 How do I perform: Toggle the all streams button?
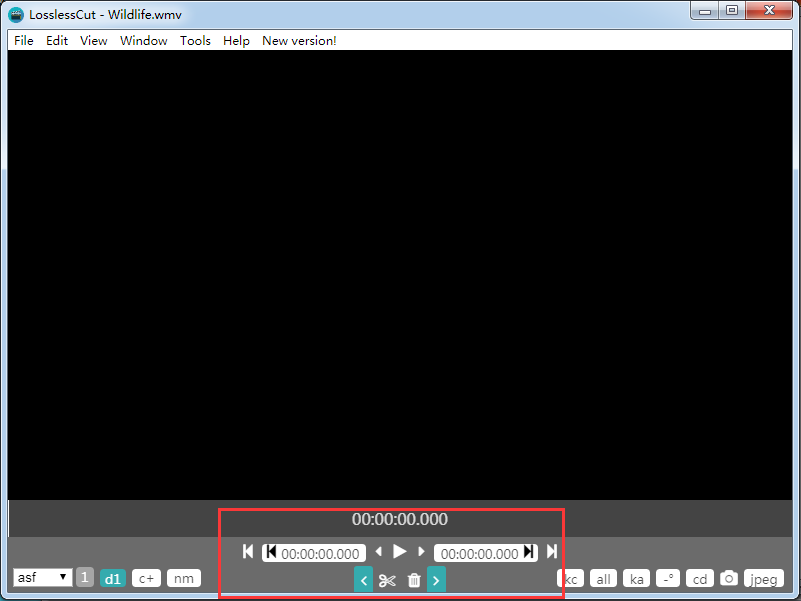tap(603, 579)
